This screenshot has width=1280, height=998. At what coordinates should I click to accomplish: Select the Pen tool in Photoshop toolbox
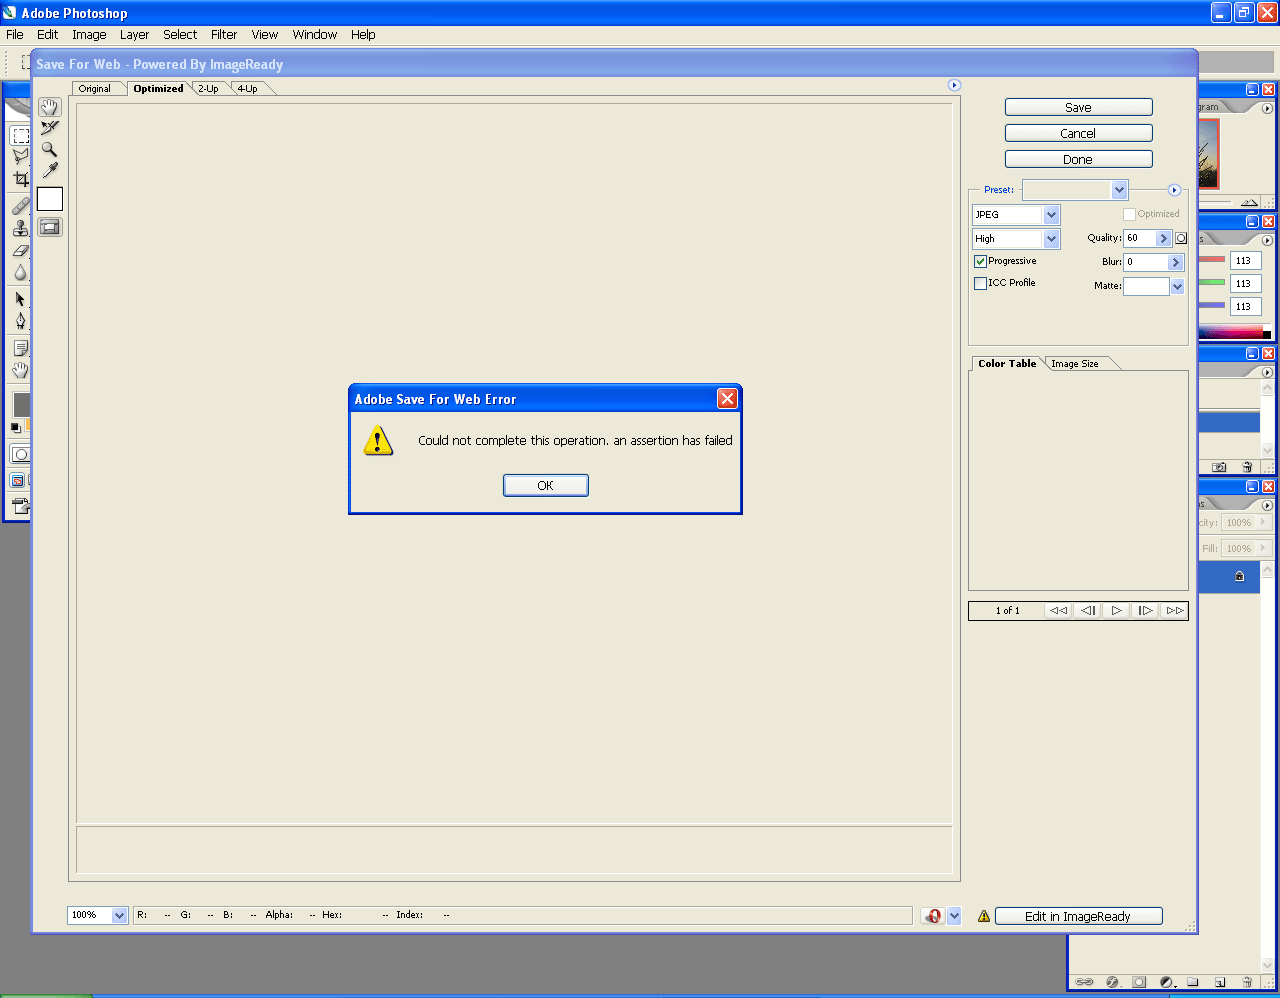pos(20,321)
